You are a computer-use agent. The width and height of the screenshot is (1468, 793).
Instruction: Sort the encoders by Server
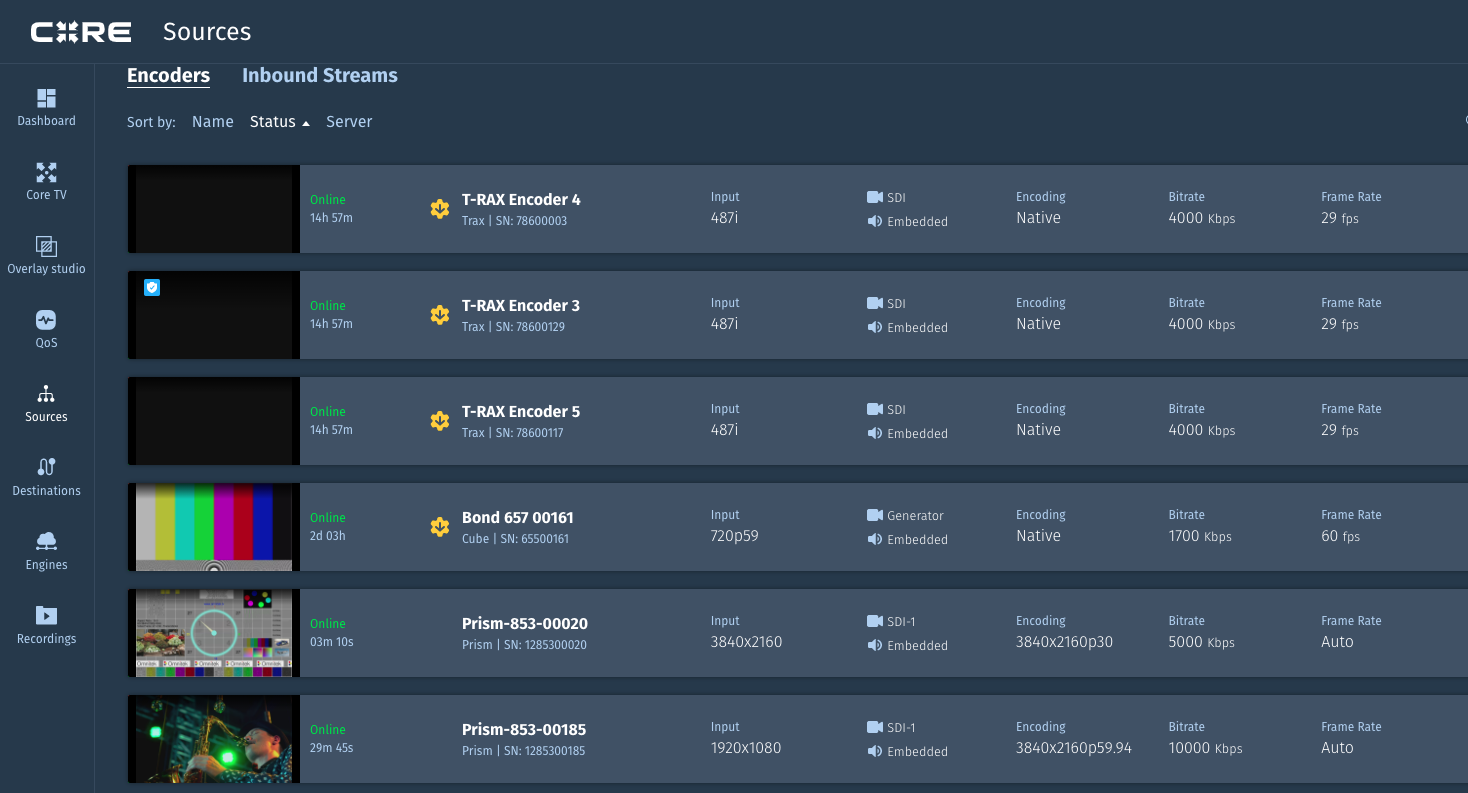click(349, 122)
